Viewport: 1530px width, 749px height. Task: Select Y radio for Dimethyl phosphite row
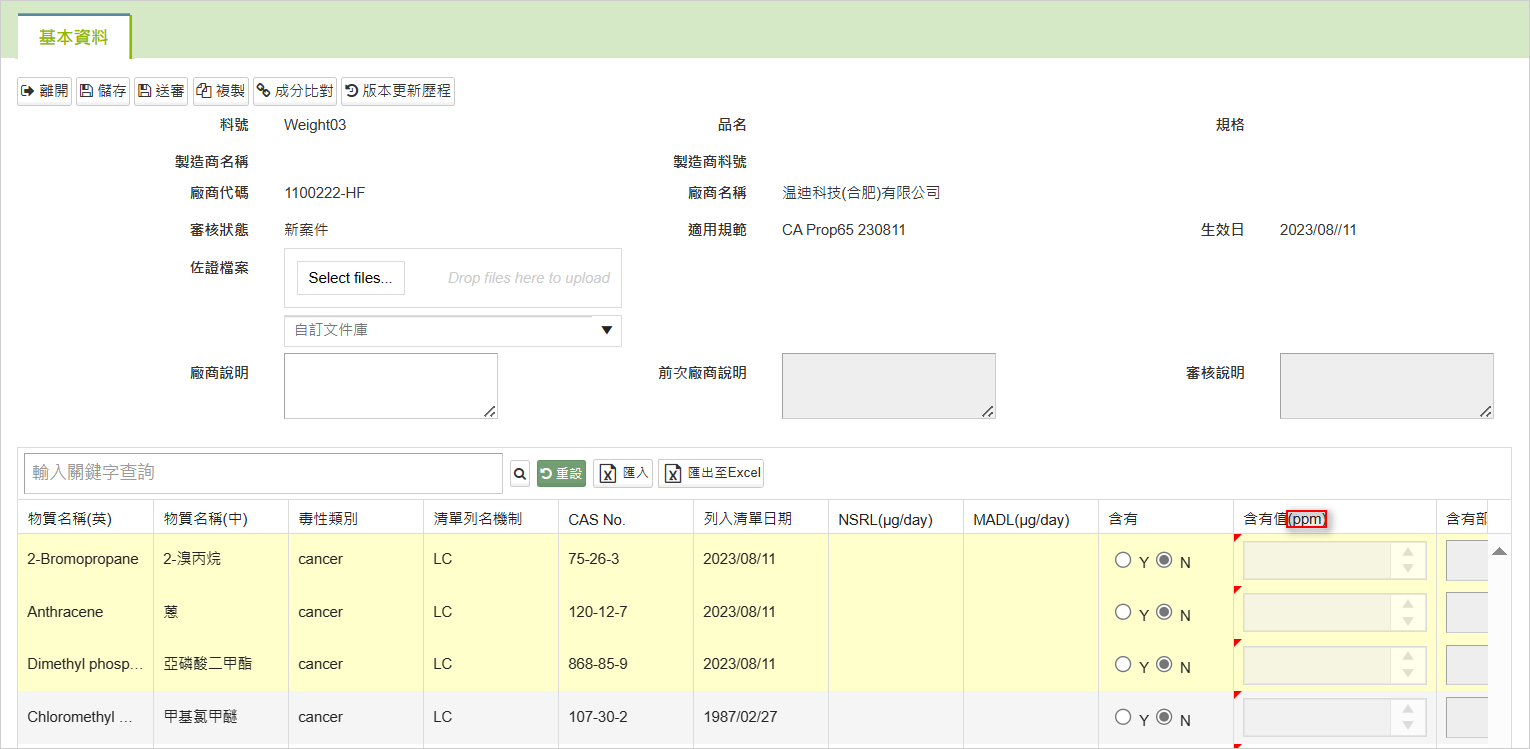pos(1123,665)
